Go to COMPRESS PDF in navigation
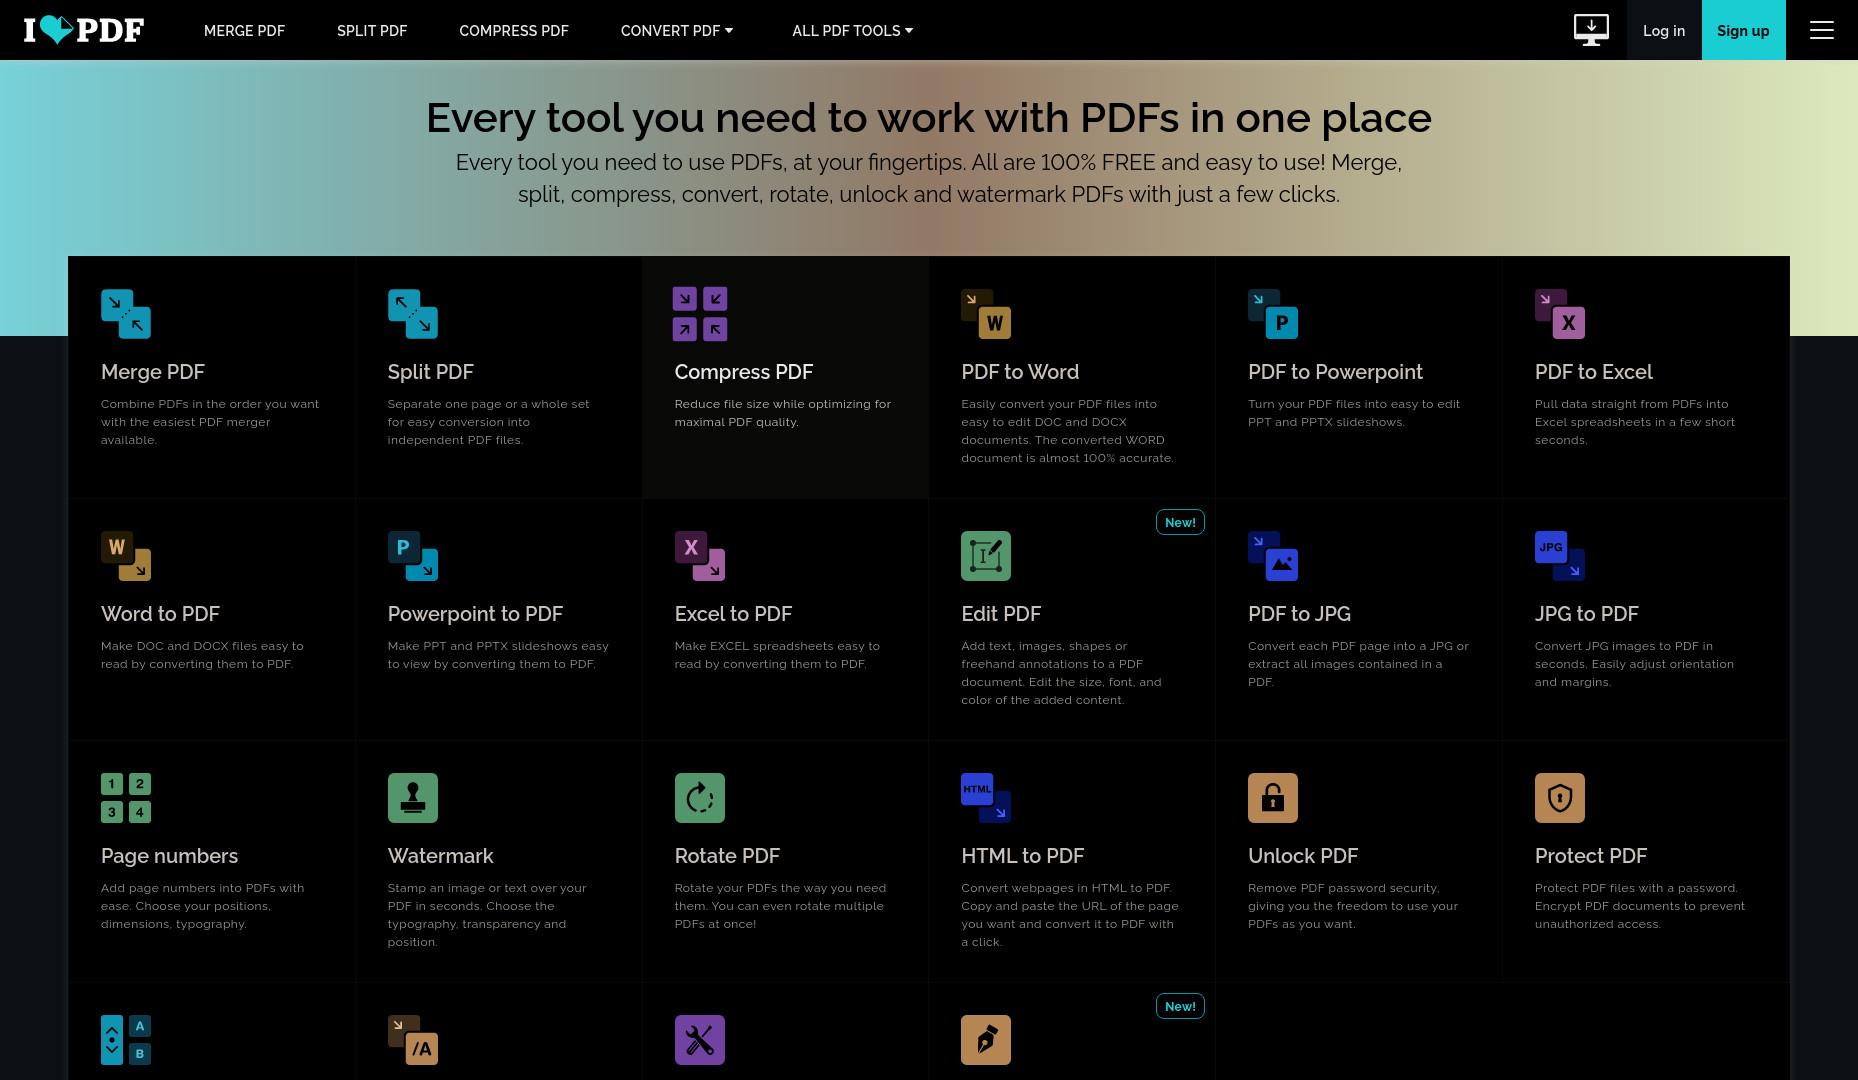The width and height of the screenshot is (1858, 1080). 514,31
